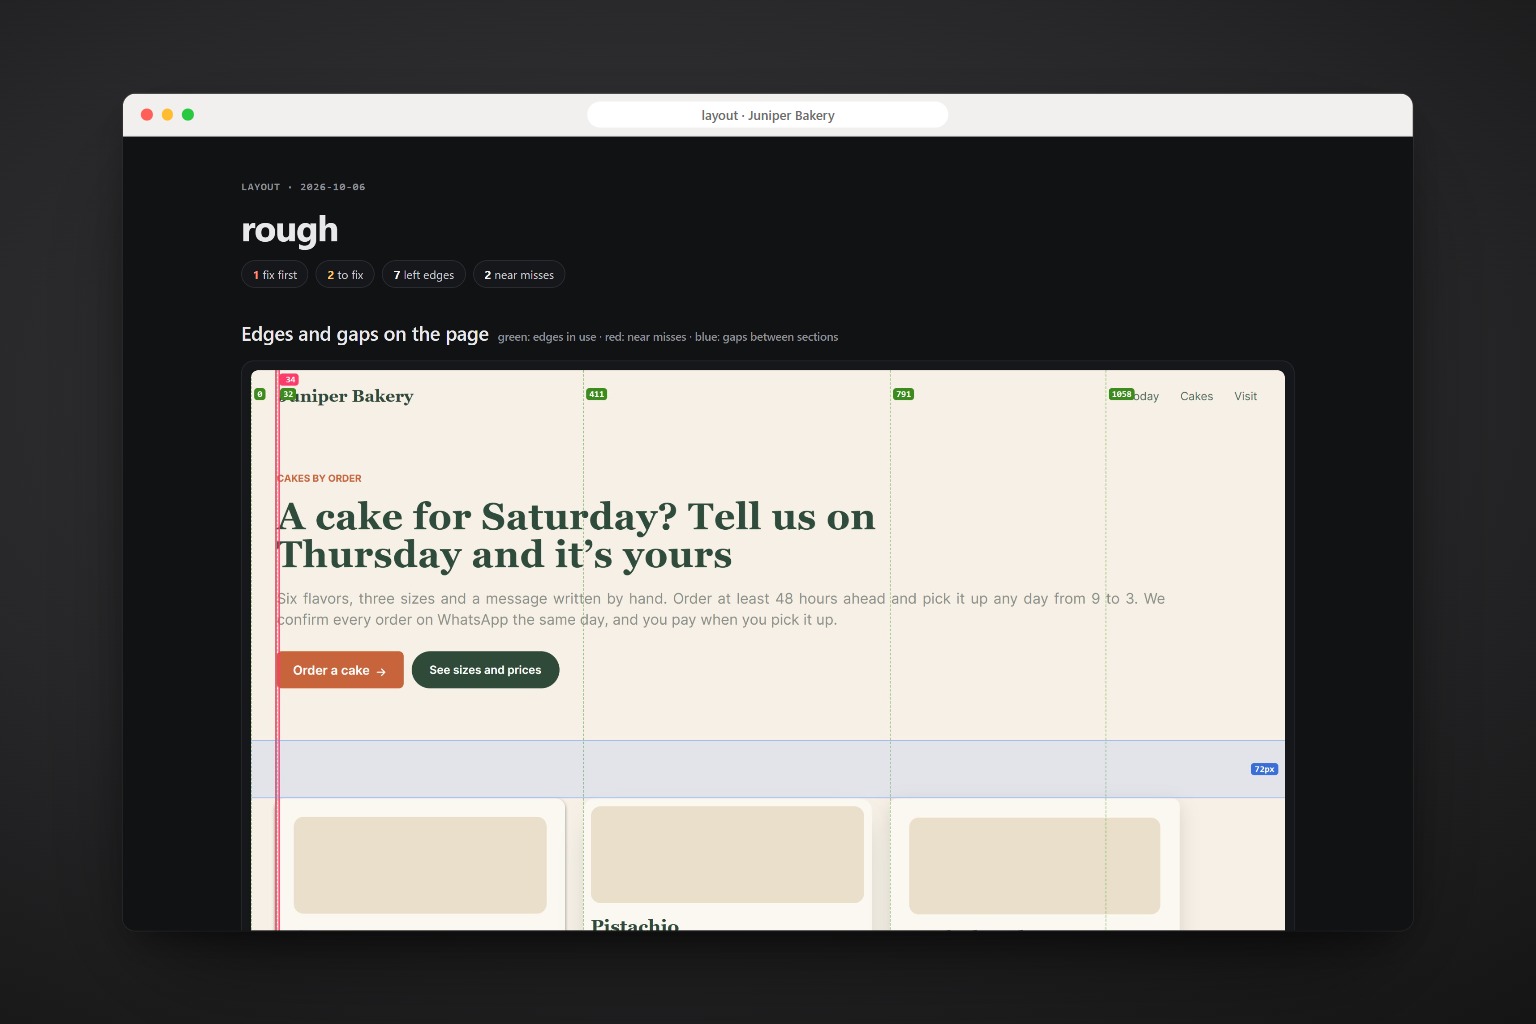Click "Edges and gaps on the page" heading
The height and width of the screenshot is (1024, 1536).
(x=365, y=334)
